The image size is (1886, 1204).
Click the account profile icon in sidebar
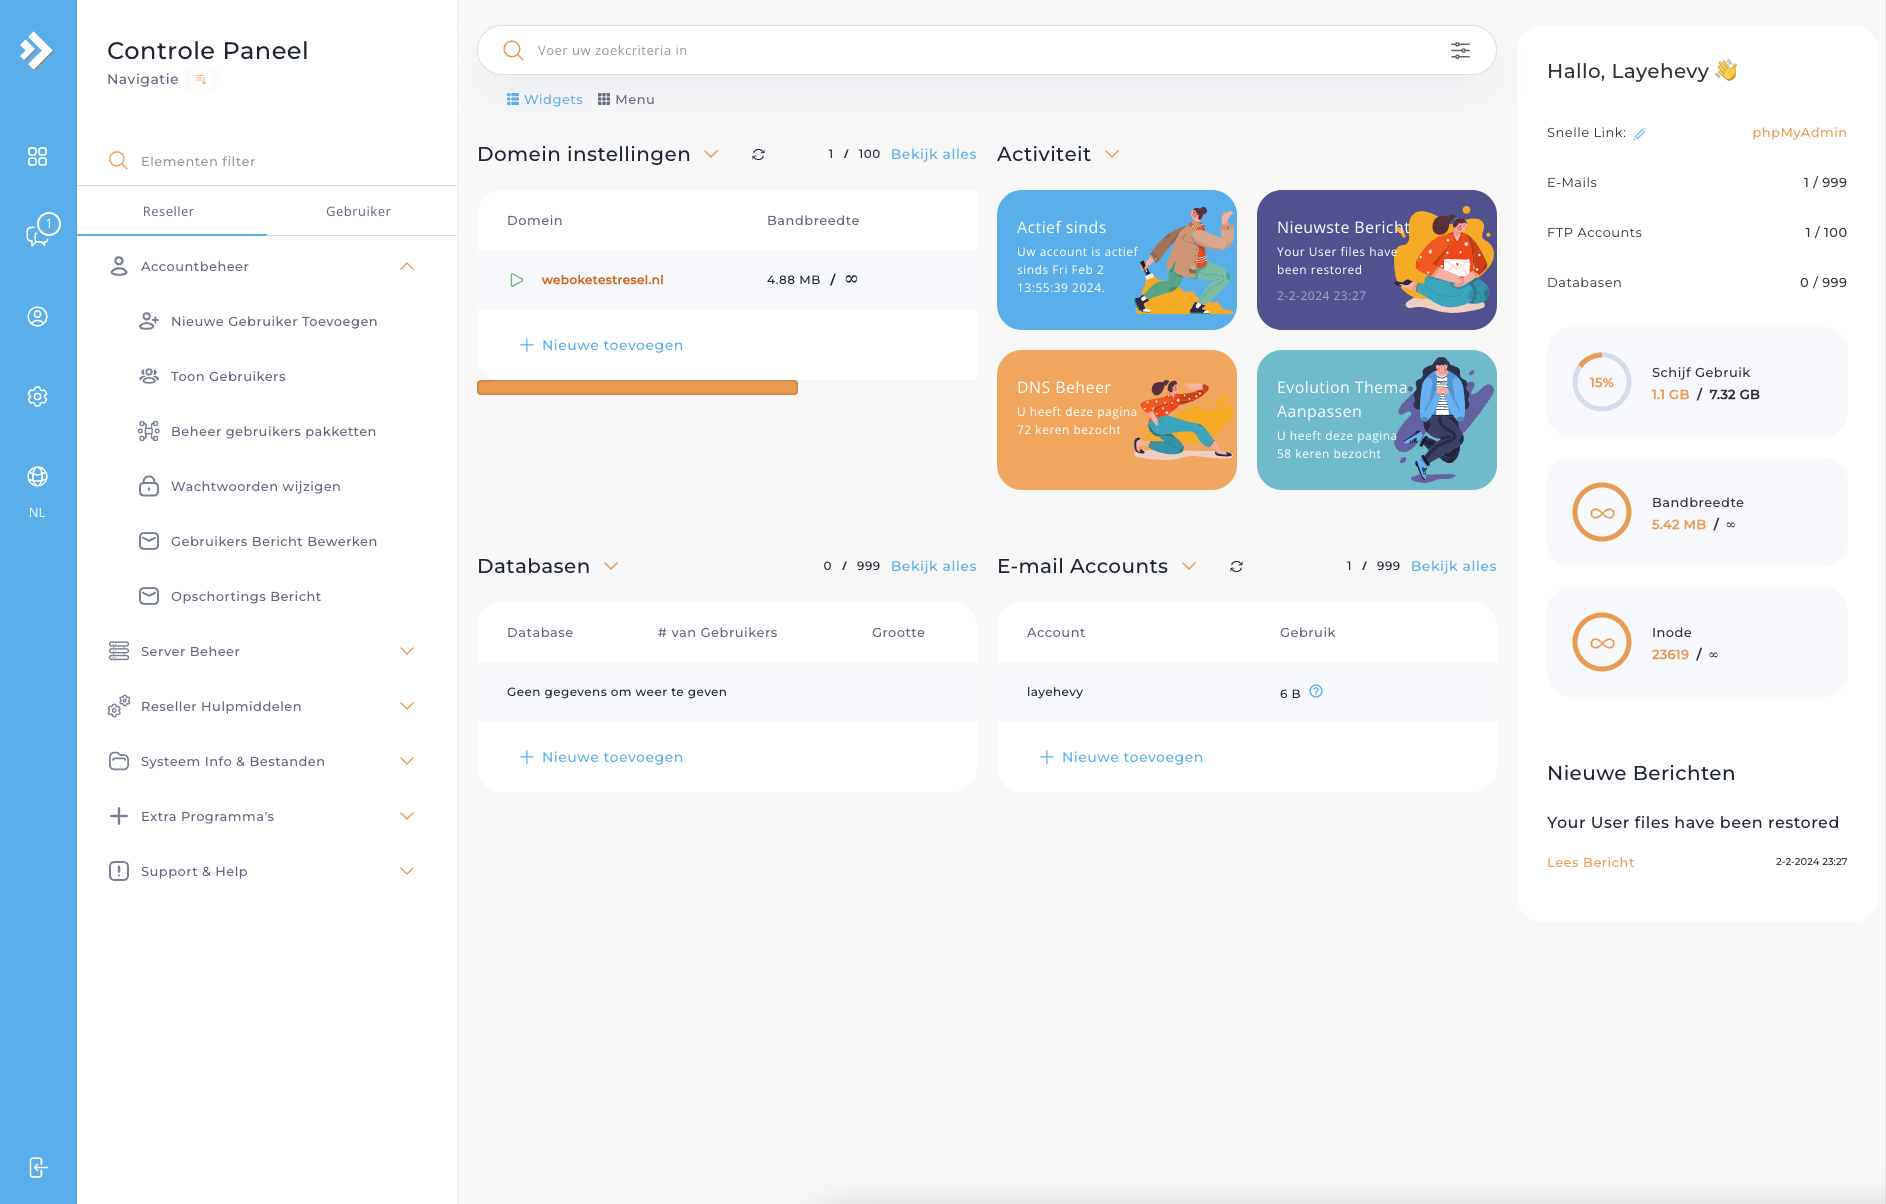click(x=38, y=316)
